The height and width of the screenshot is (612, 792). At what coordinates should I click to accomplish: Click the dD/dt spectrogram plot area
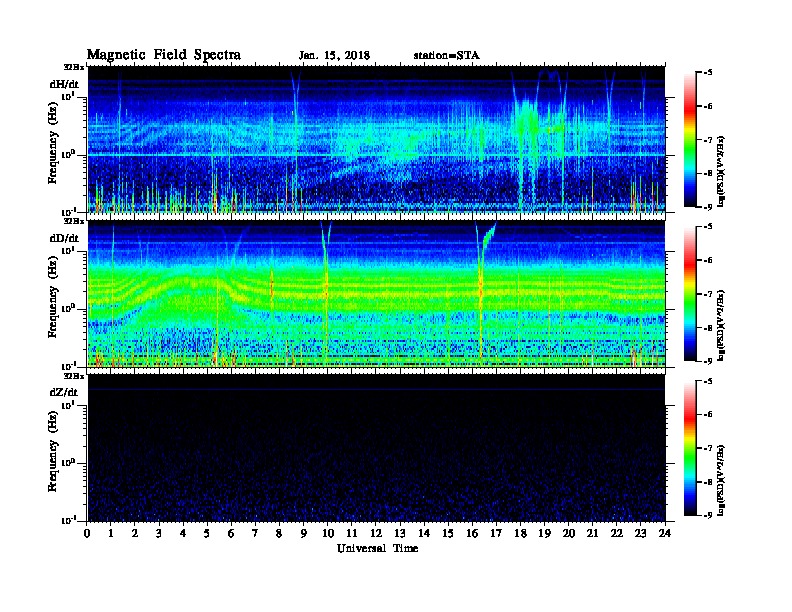(x=376, y=293)
